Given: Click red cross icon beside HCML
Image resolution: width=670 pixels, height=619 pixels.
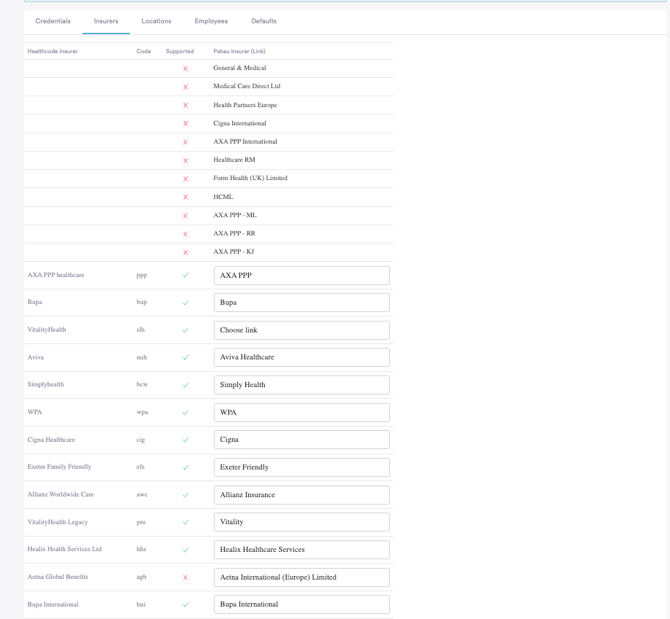Looking at the screenshot, I should [x=185, y=198].
